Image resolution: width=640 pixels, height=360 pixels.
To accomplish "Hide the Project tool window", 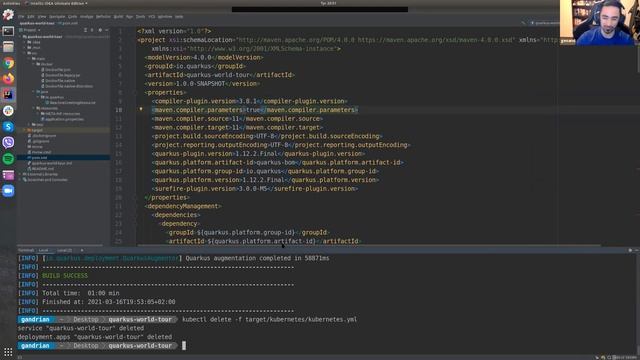I will tap(107, 30).
